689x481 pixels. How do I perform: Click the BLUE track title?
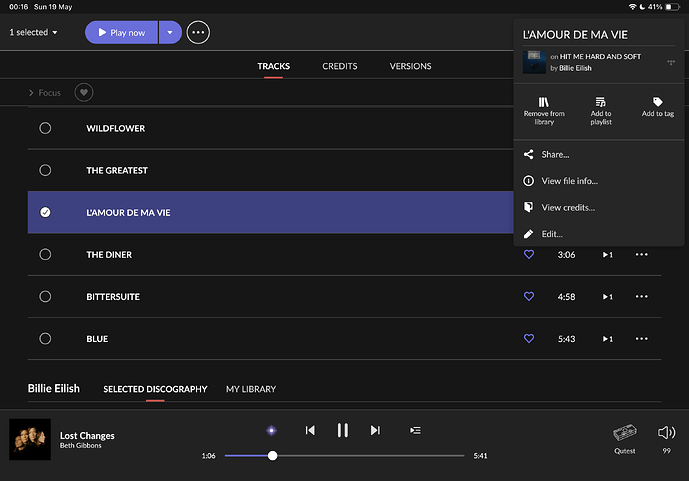coord(97,339)
